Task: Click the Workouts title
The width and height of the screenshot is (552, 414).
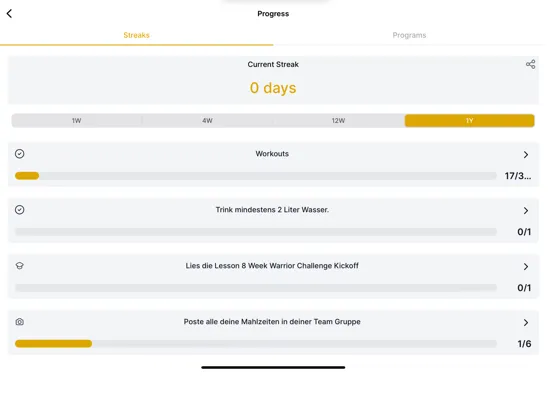Action: pos(272,154)
